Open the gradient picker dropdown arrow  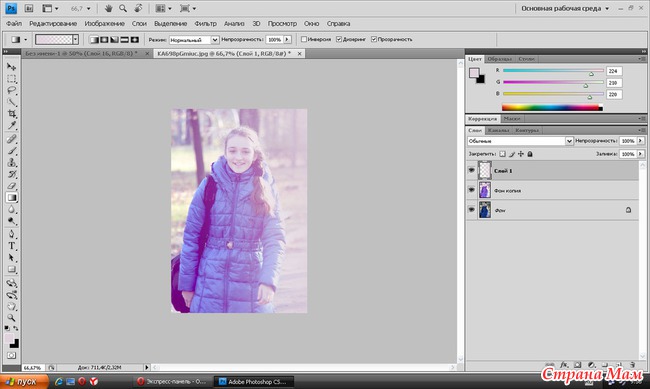(75, 39)
